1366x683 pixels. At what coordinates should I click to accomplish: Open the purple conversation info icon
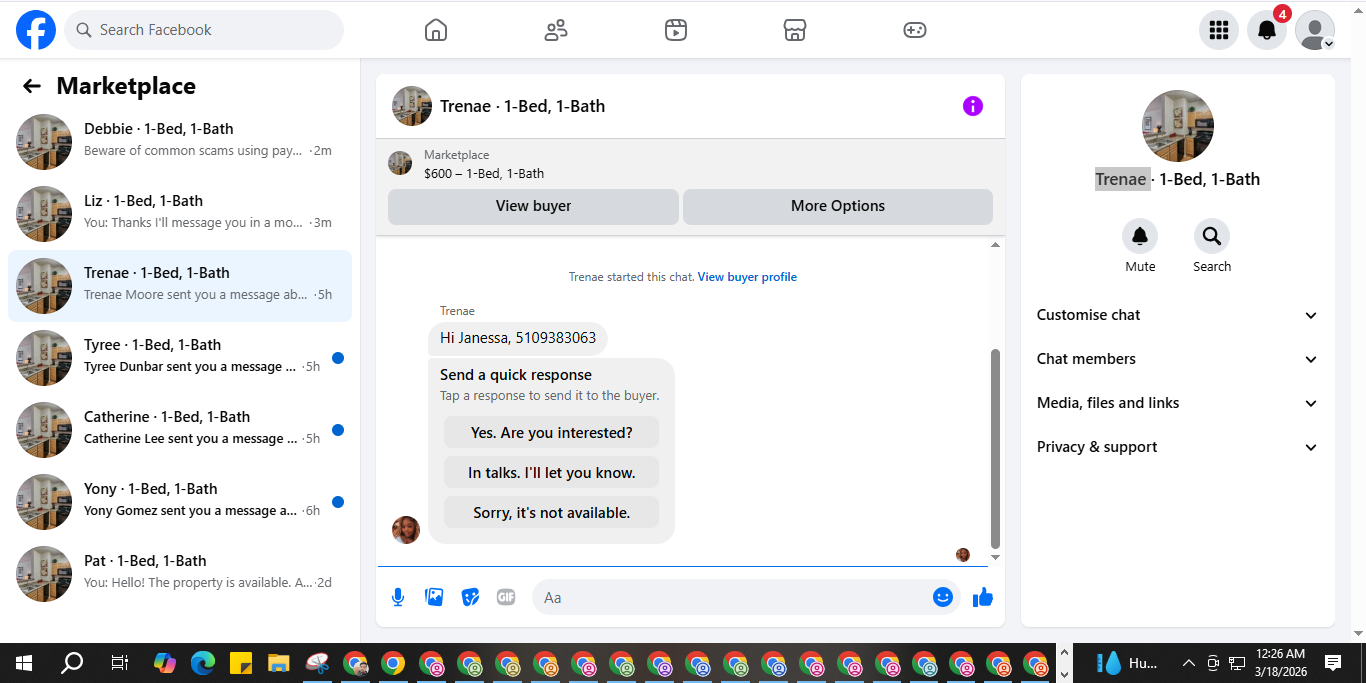coord(973,106)
